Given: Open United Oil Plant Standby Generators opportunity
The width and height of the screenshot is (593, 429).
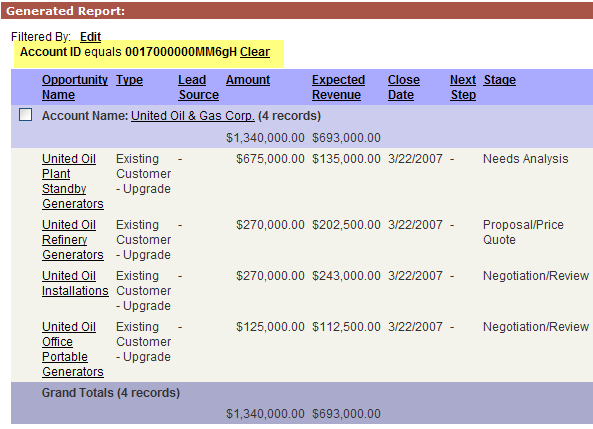Looking at the screenshot, I should (73, 181).
